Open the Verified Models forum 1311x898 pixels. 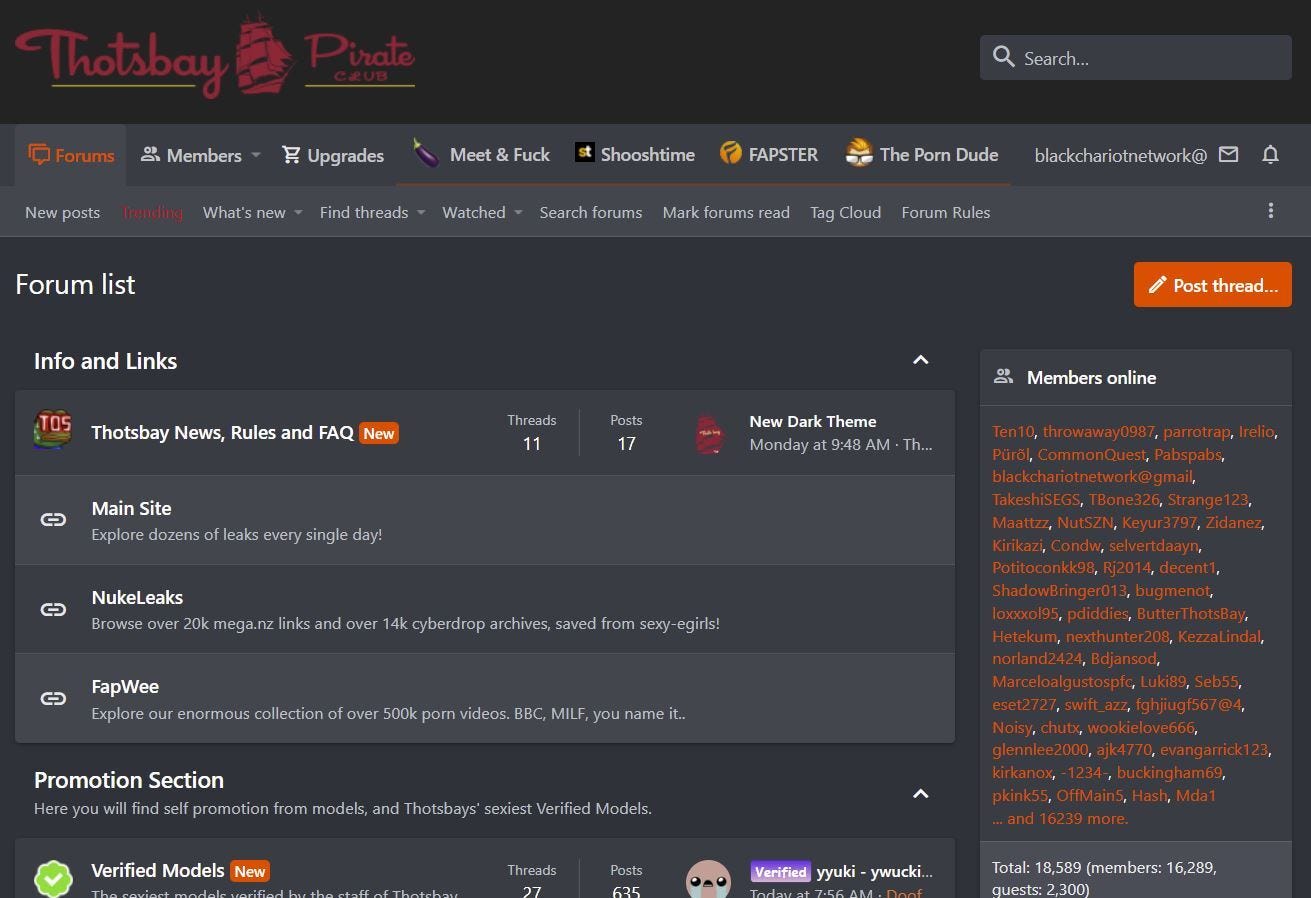pos(158,870)
